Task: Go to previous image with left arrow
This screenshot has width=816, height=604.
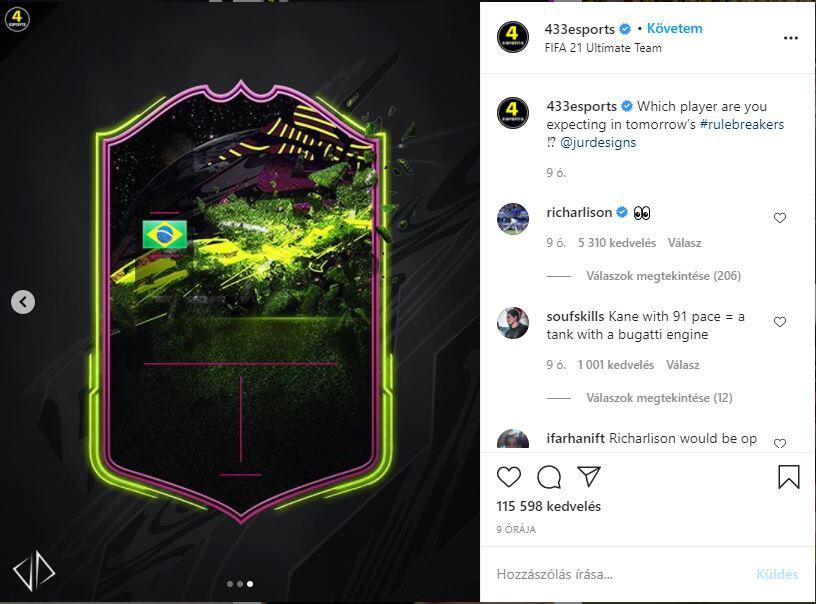Action: (23, 302)
